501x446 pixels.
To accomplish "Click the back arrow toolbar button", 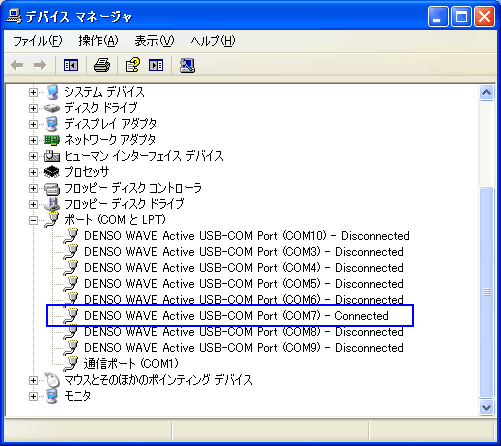I will [17, 65].
